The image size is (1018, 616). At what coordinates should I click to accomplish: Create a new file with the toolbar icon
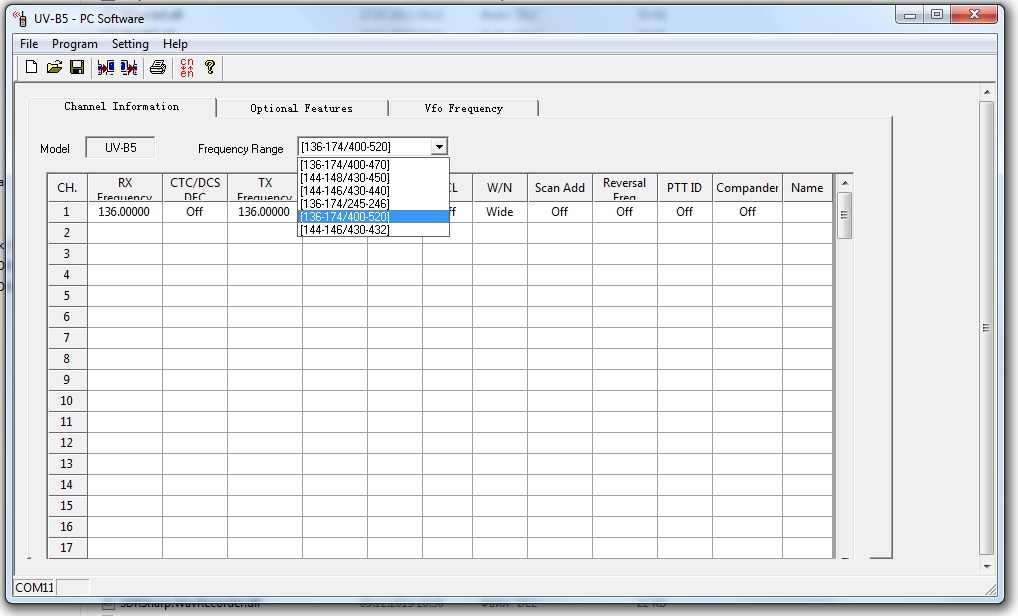pos(31,68)
